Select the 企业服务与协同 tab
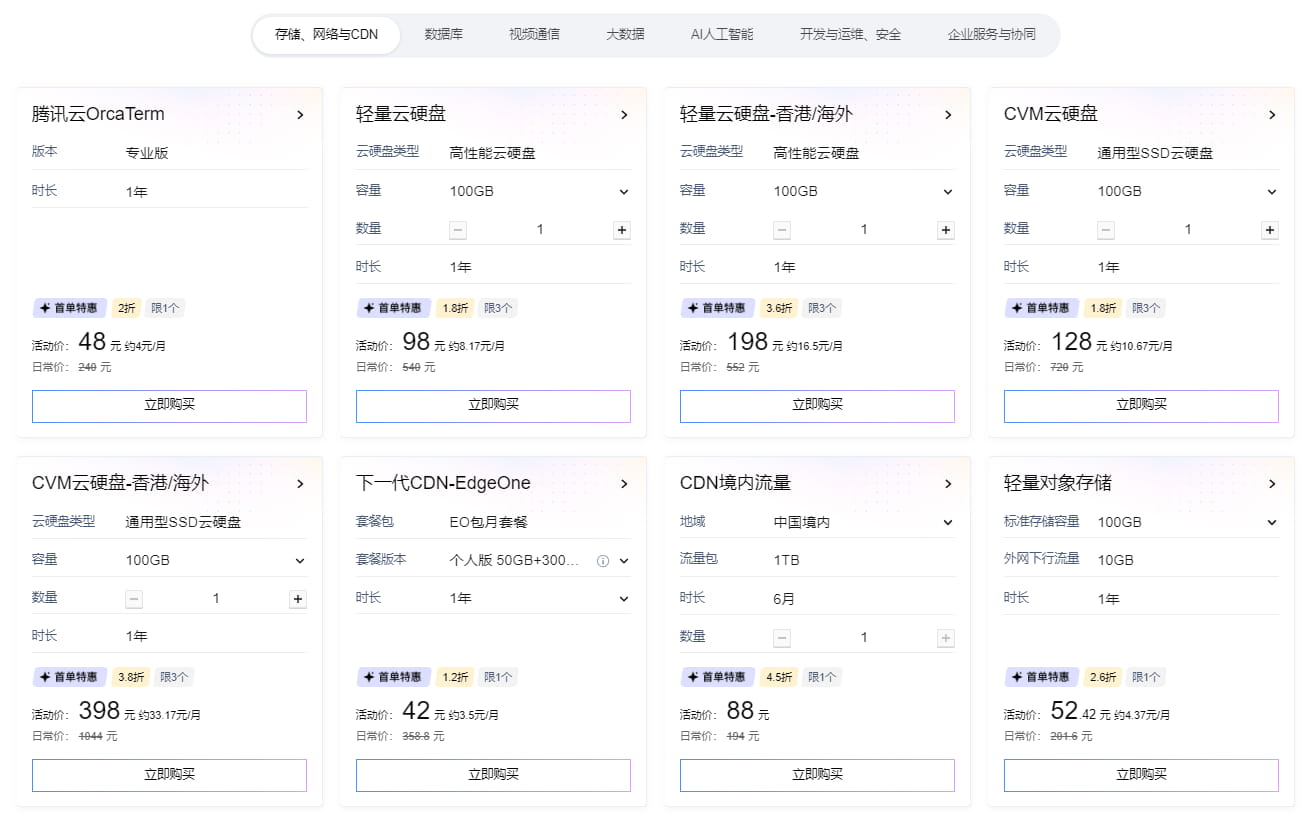Image resolution: width=1305 pixels, height=814 pixels. pyautogui.click(x=992, y=34)
